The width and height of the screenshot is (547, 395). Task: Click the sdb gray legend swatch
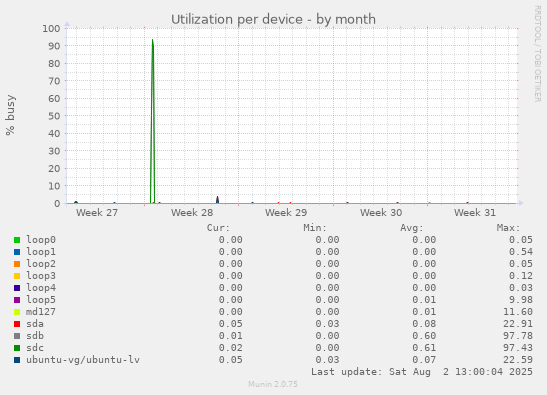point(17,336)
